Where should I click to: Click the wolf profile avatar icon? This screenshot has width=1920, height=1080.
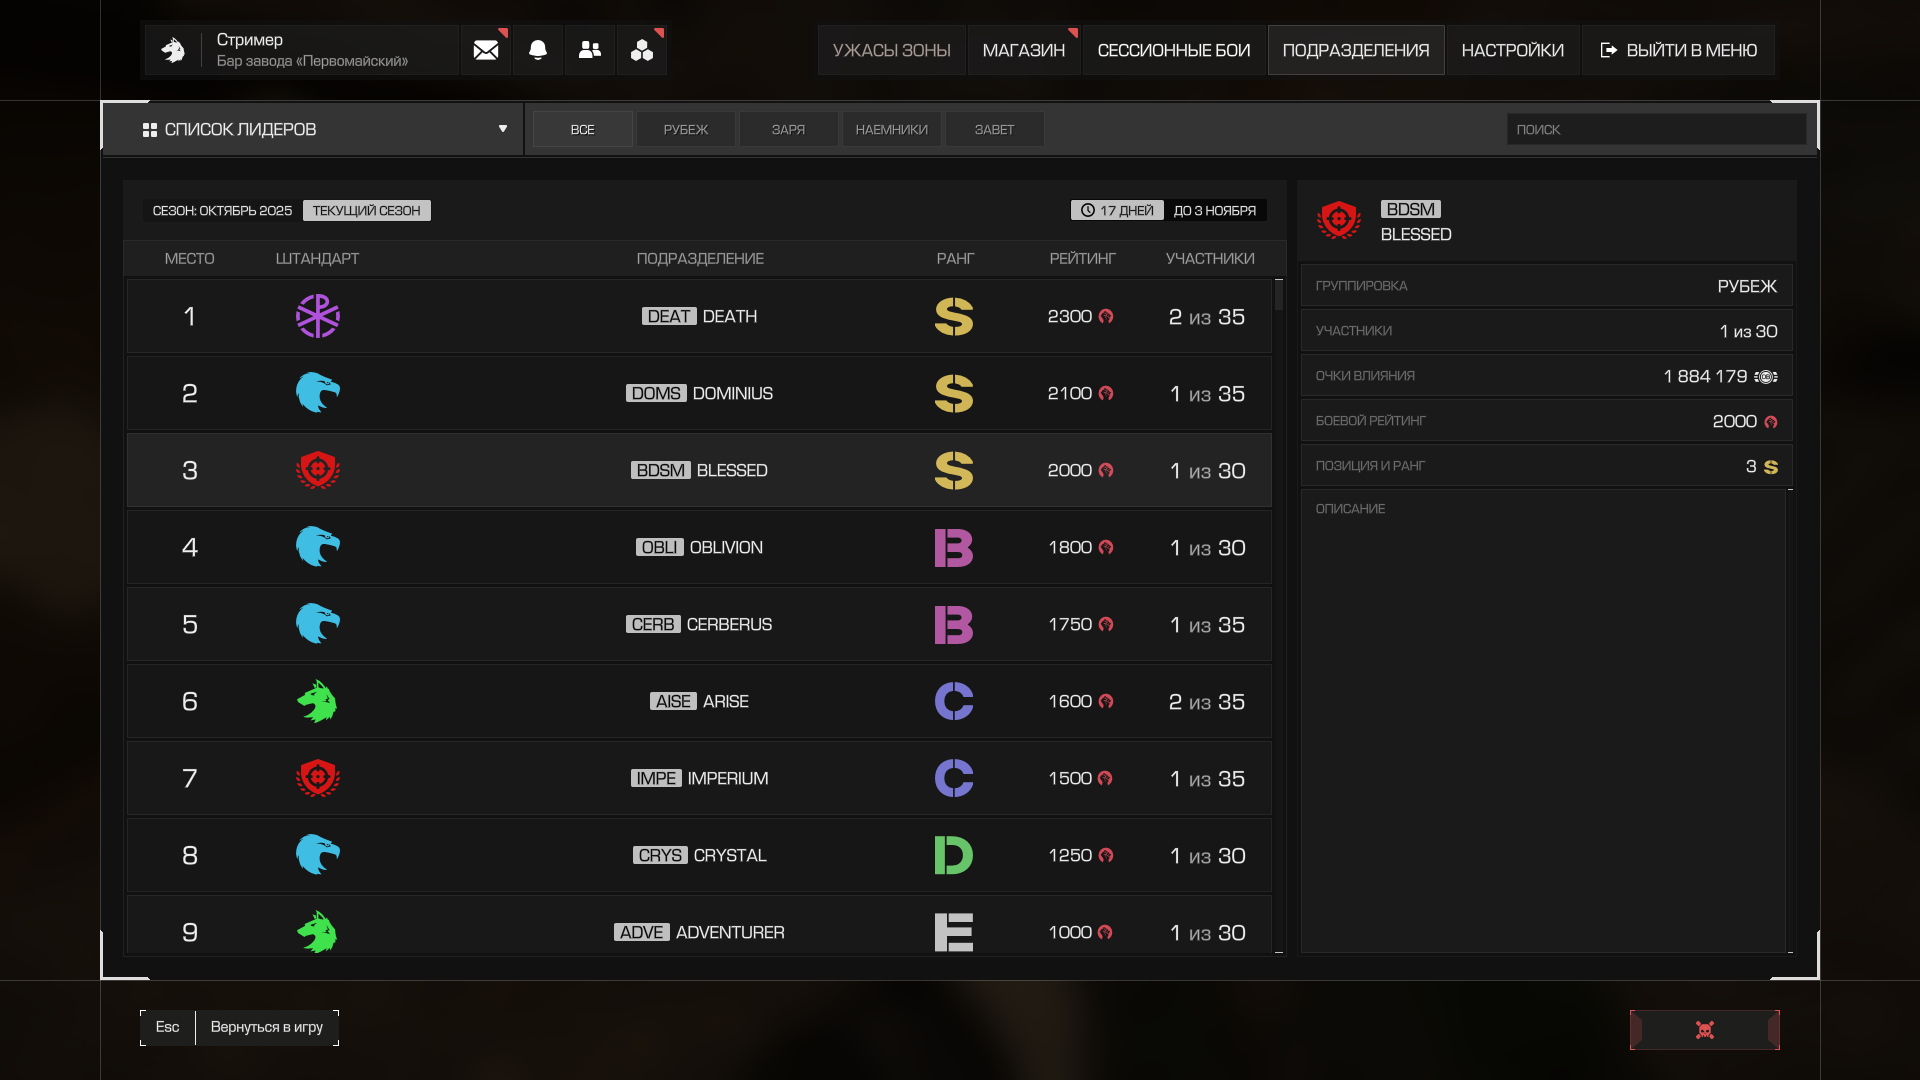[x=173, y=50]
